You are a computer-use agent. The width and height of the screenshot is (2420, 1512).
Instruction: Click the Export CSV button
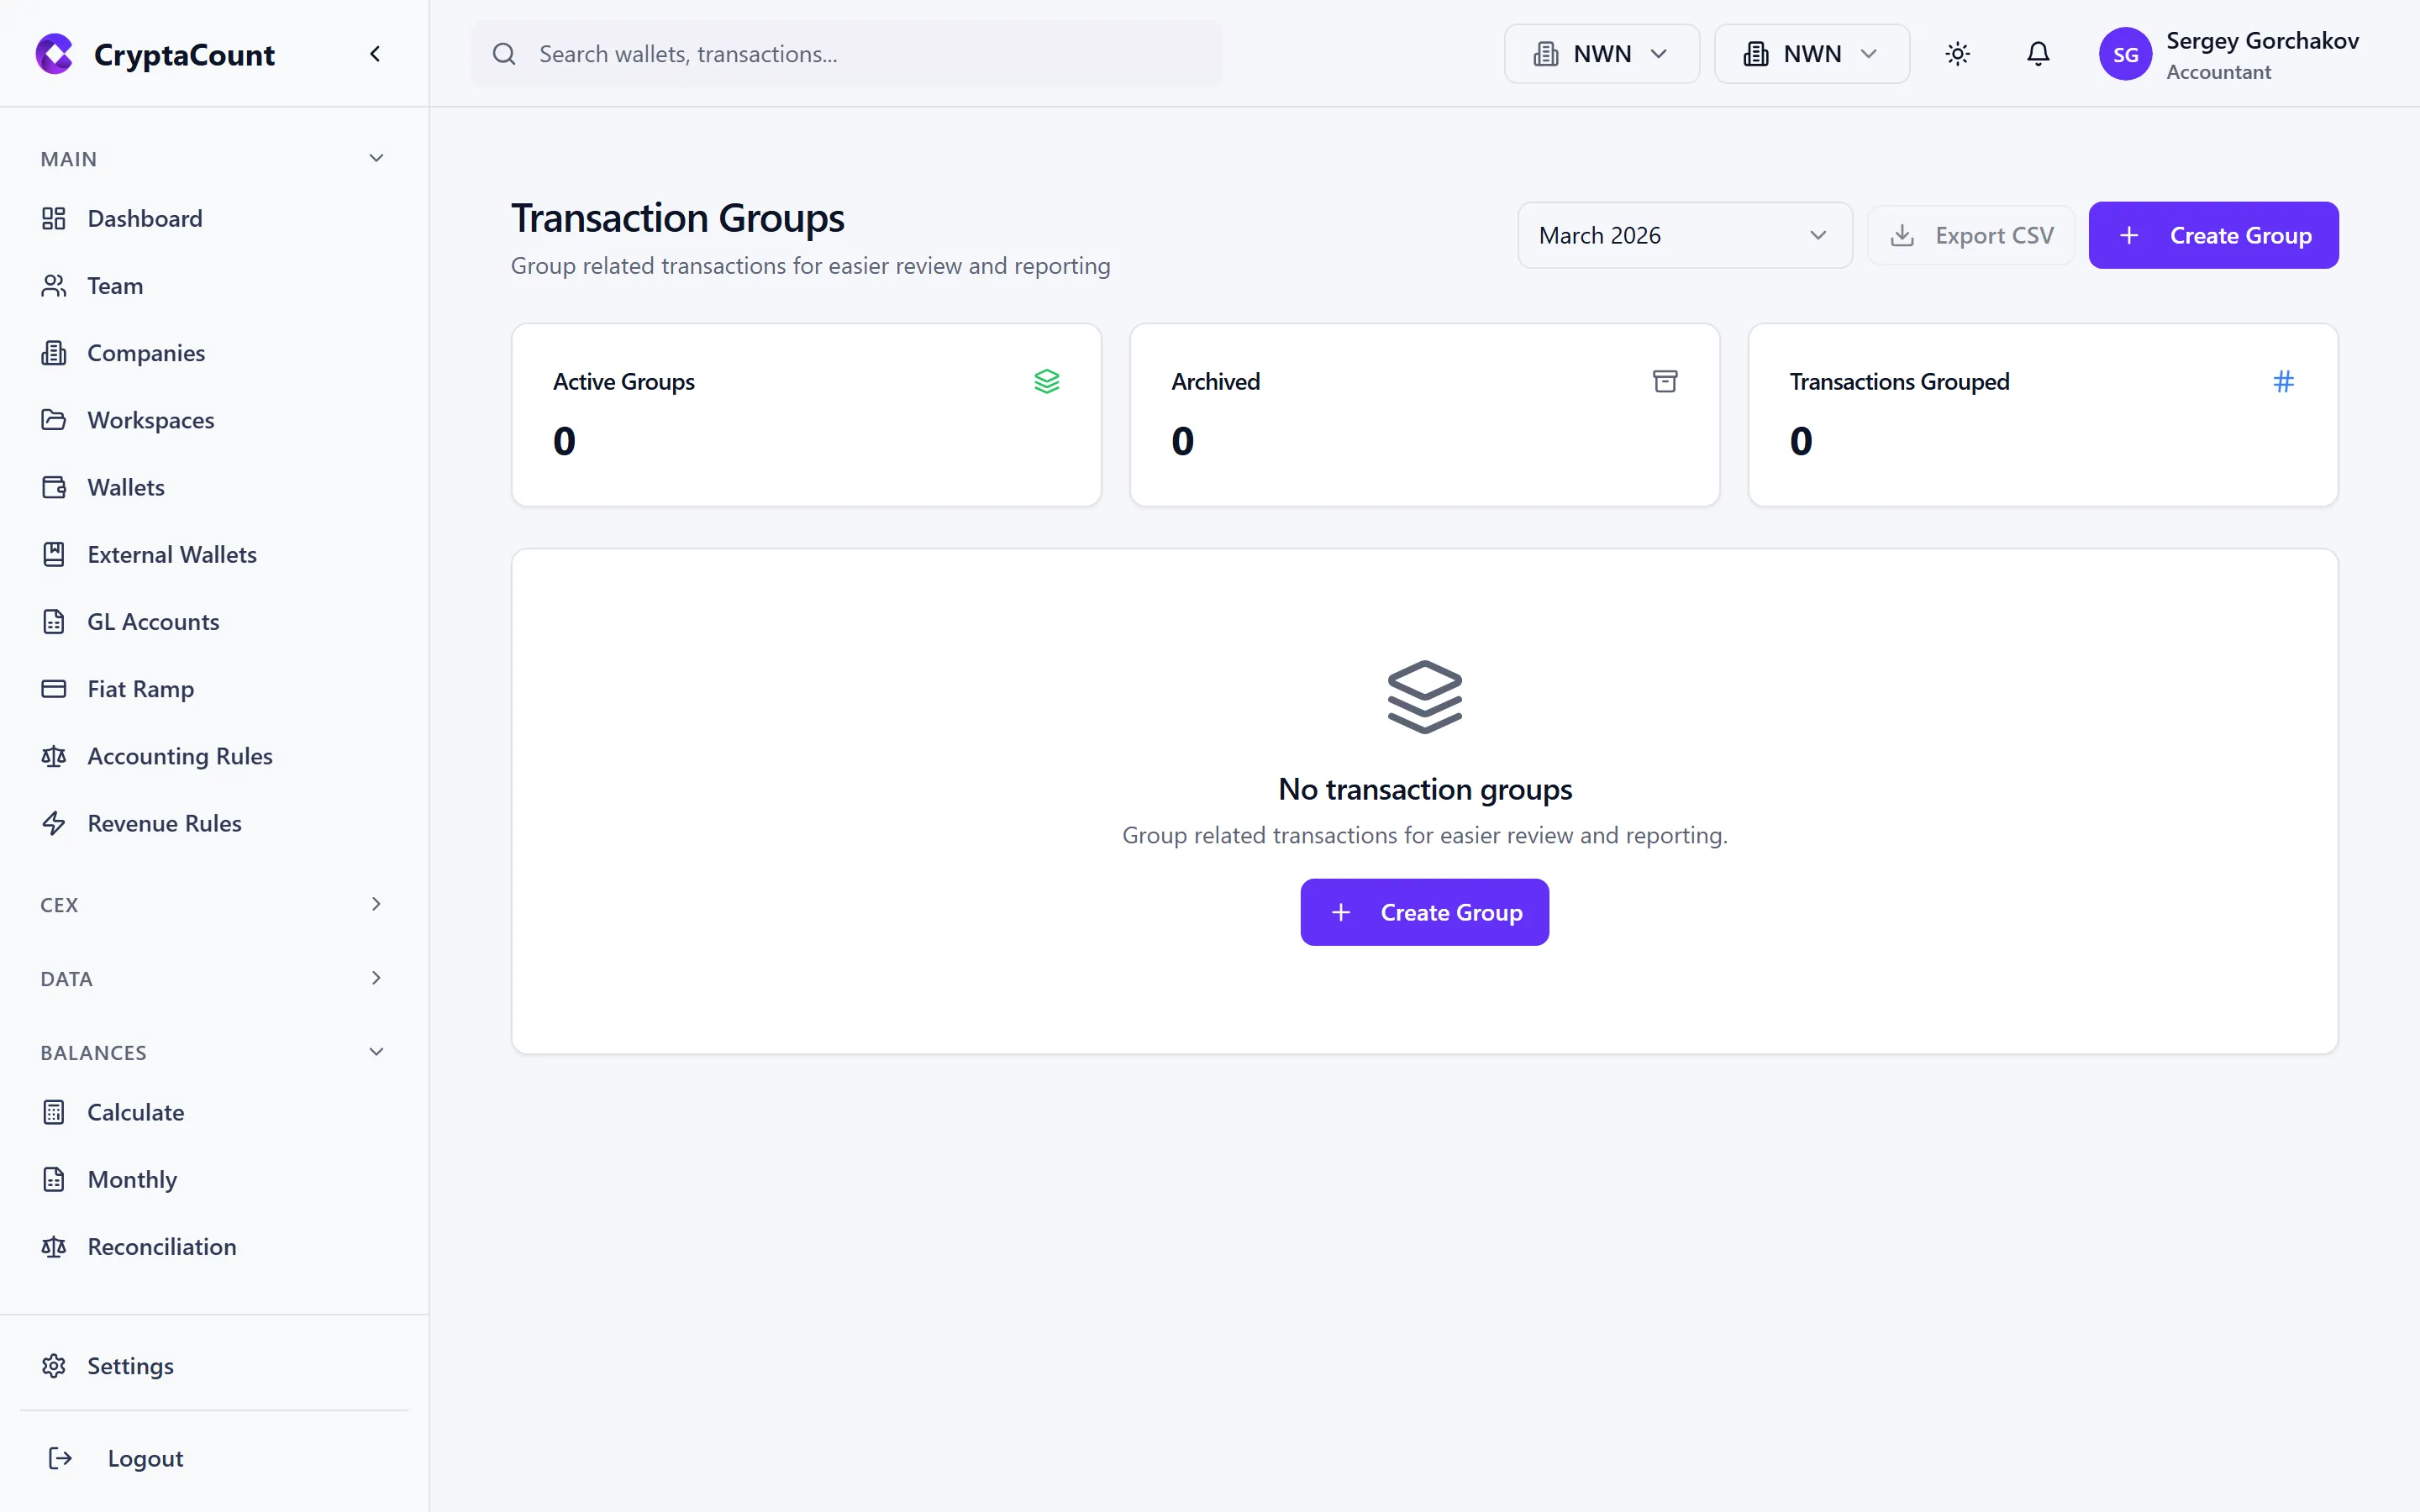click(1970, 235)
